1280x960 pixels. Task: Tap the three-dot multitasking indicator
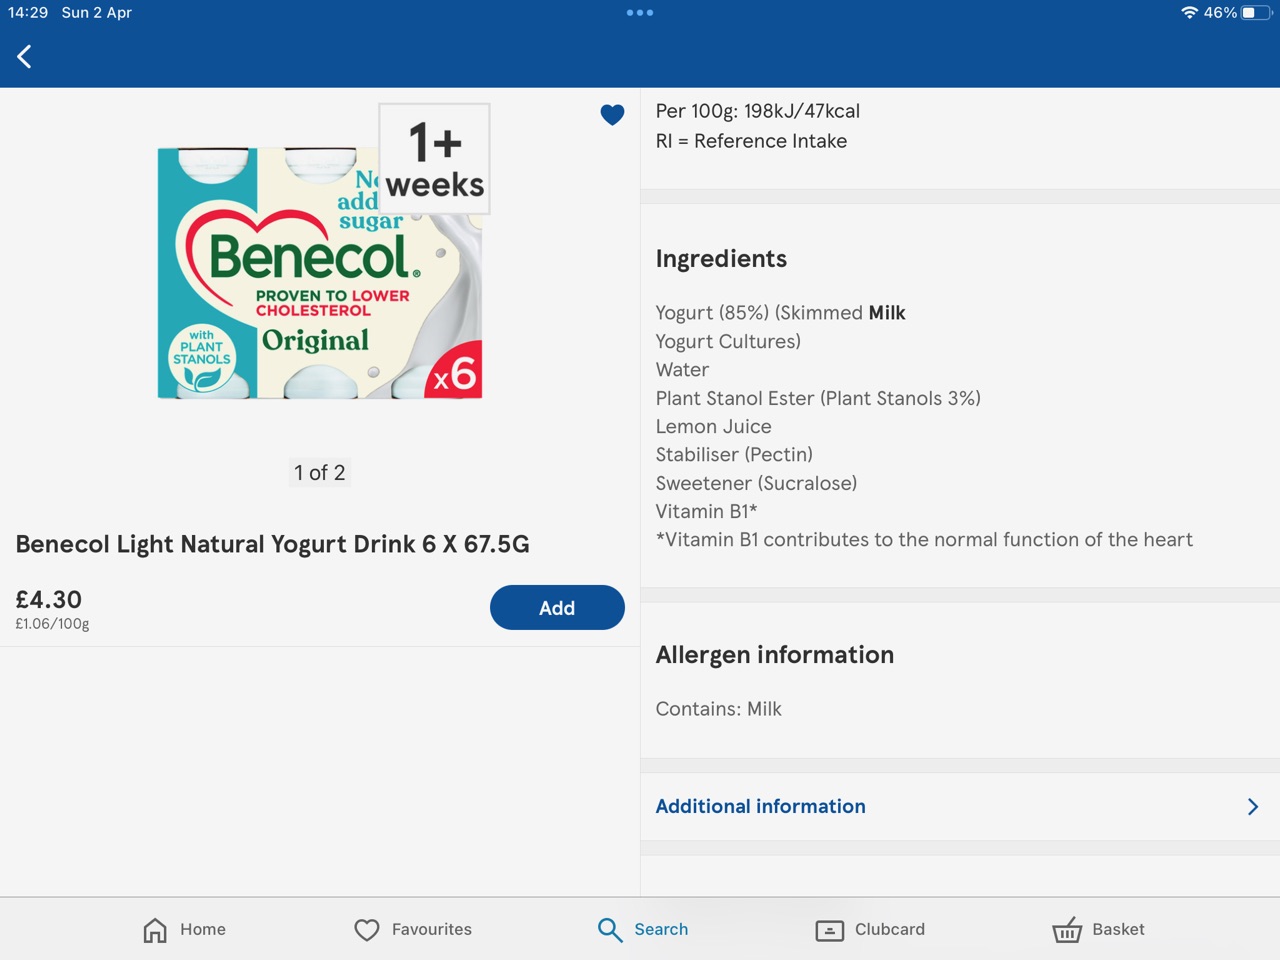640,13
